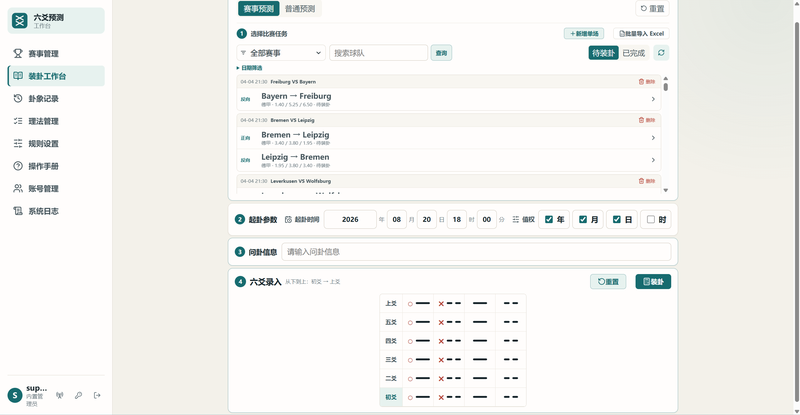Image resolution: width=800 pixels, height=415 pixels.
Task: Select static yin broken line for 三爻
Action: (511, 359)
